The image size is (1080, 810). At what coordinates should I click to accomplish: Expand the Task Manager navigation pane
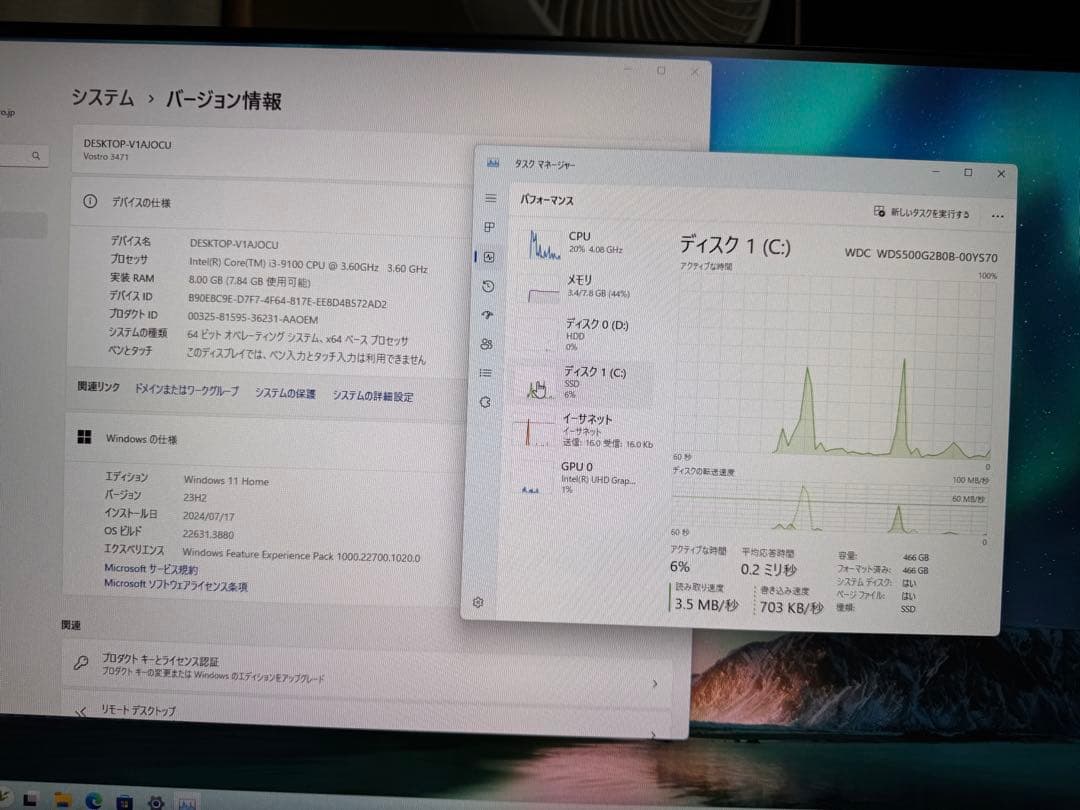(490, 197)
